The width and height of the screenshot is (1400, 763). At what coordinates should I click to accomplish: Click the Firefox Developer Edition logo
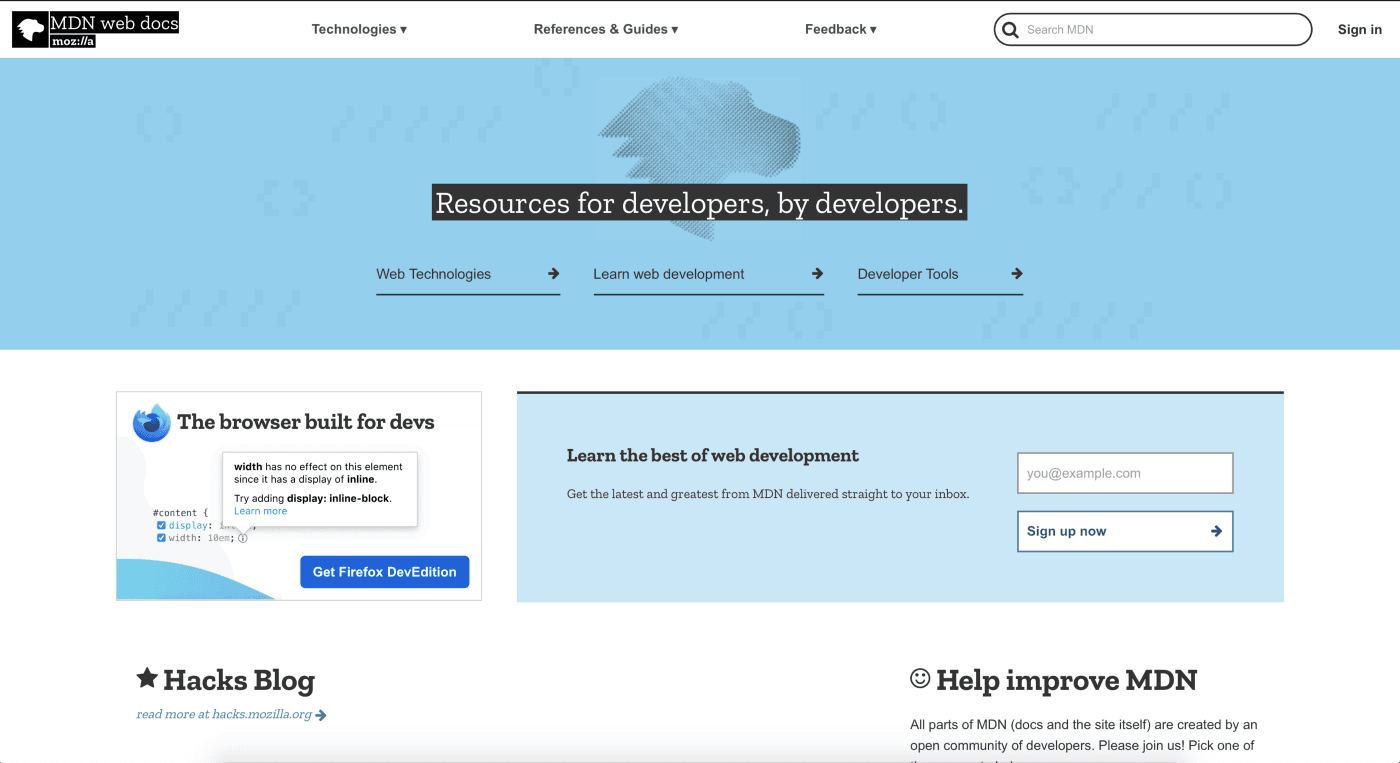[152, 423]
